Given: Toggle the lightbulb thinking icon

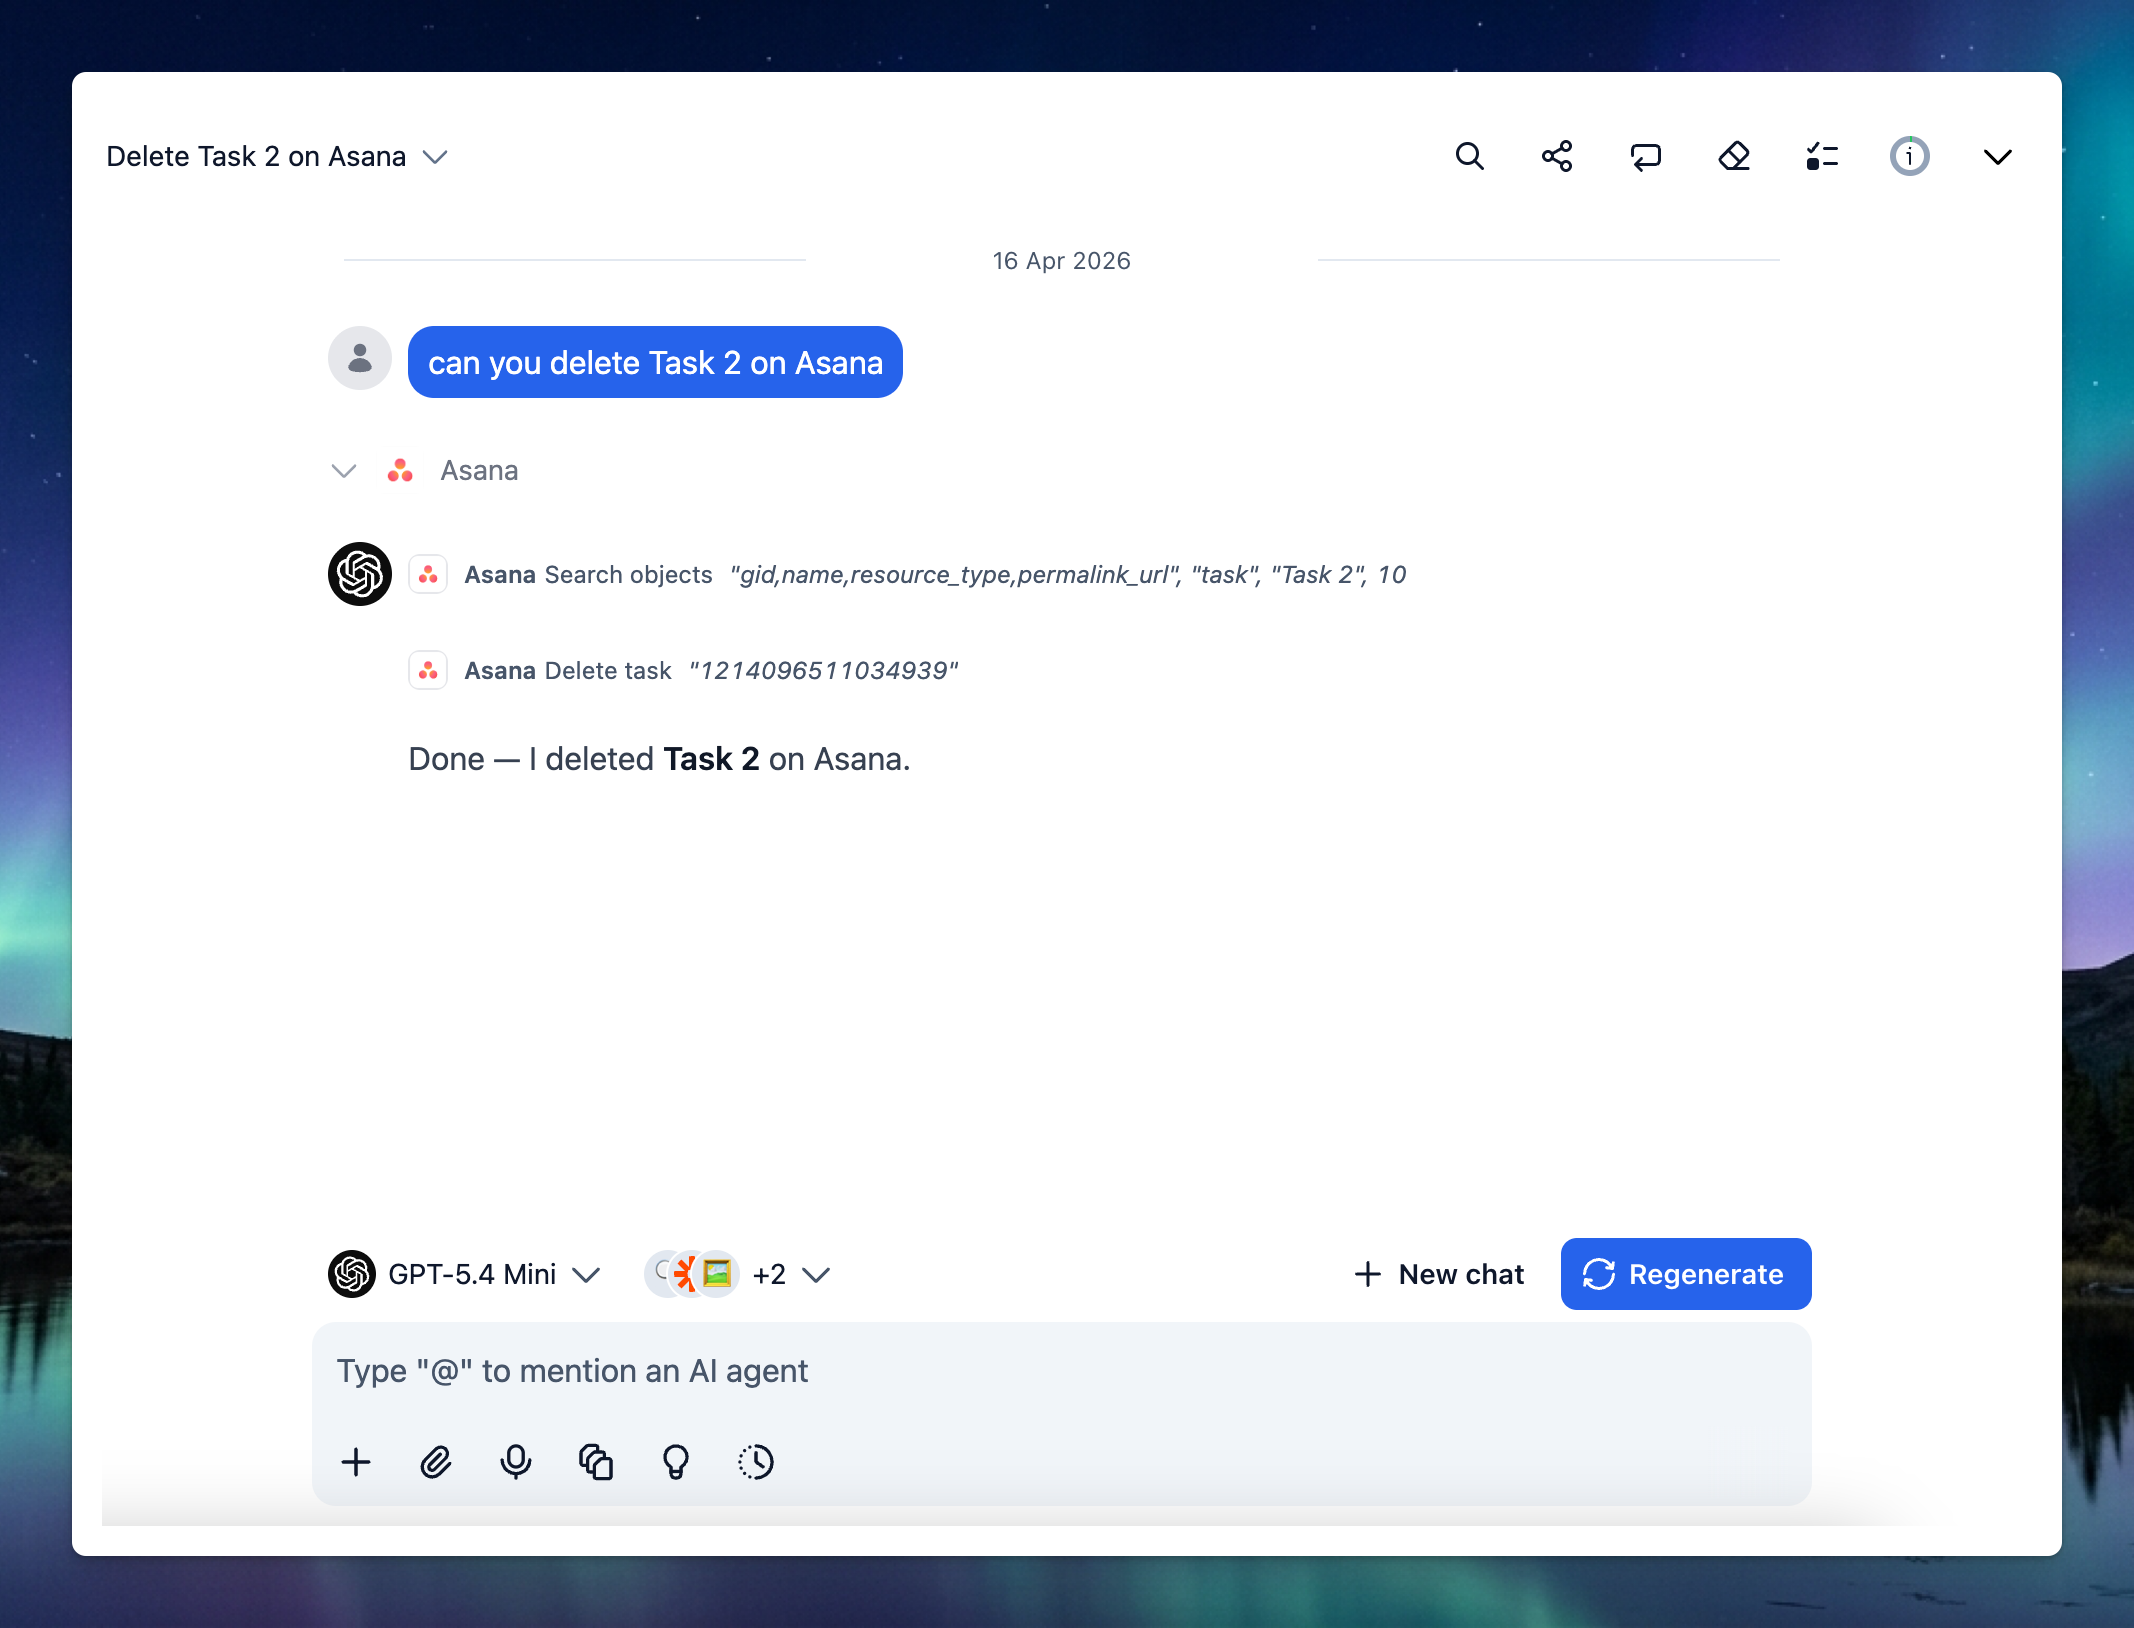Looking at the screenshot, I should pos(676,1462).
